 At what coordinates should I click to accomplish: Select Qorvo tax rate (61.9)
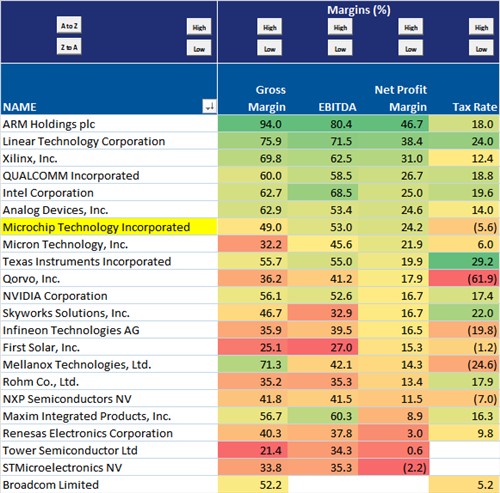point(464,279)
